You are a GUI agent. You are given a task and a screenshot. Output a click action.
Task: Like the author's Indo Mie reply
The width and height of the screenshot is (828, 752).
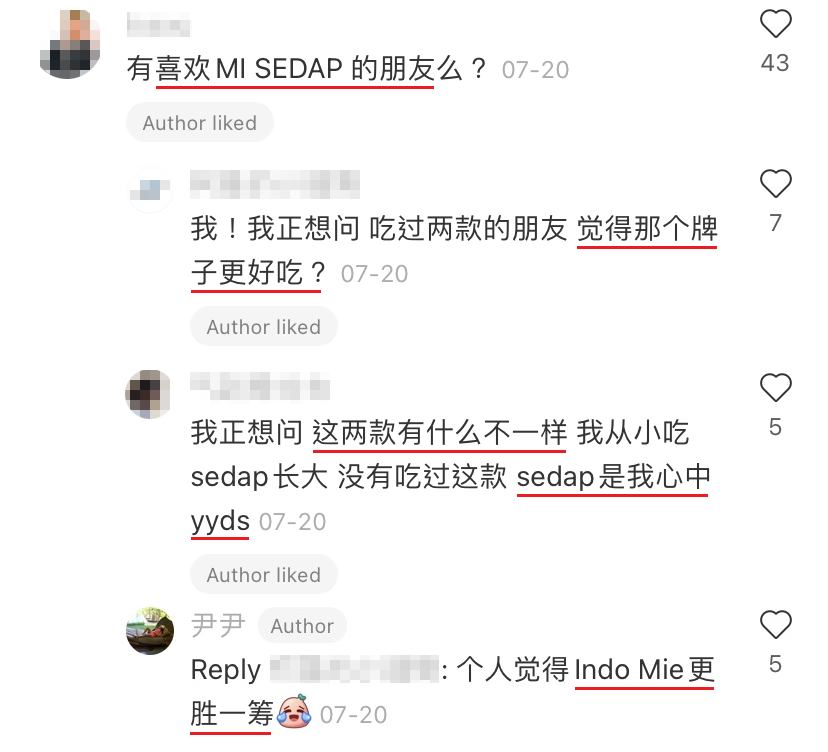(775, 625)
